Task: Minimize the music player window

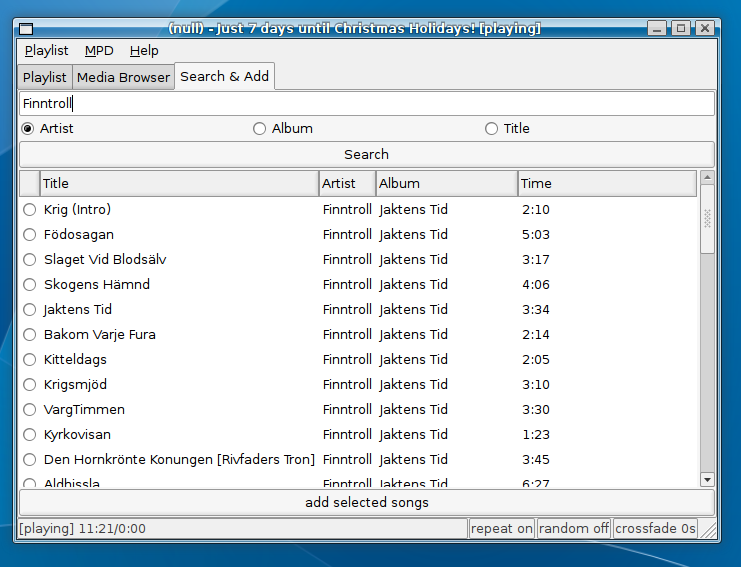Action: [x=657, y=28]
